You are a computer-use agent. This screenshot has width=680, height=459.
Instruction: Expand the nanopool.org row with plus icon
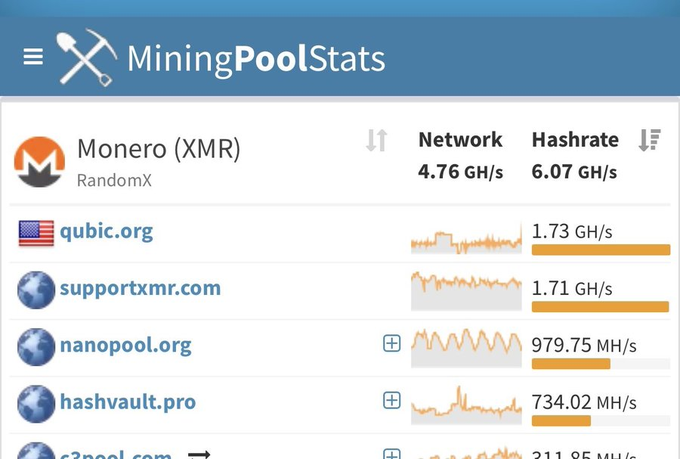(x=392, y=343)
